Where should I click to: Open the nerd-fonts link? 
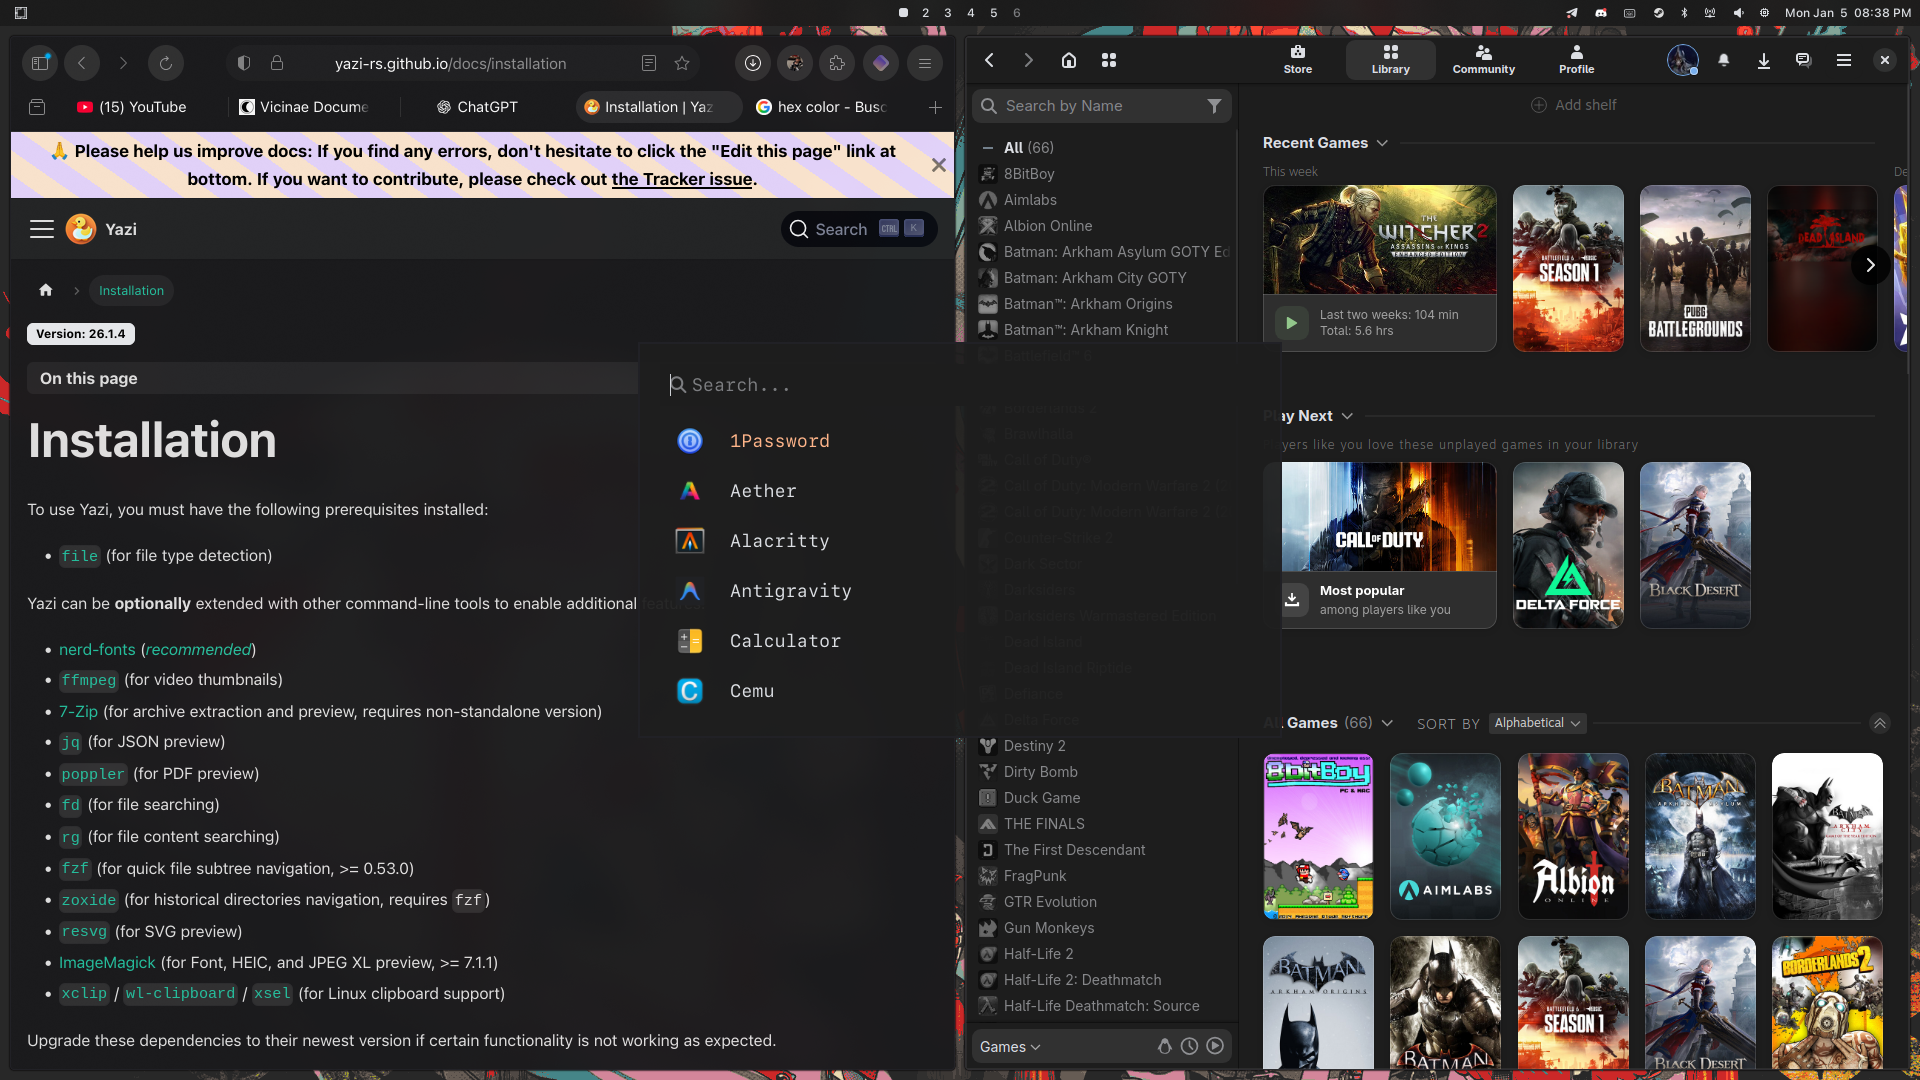[x=97, y=649]
